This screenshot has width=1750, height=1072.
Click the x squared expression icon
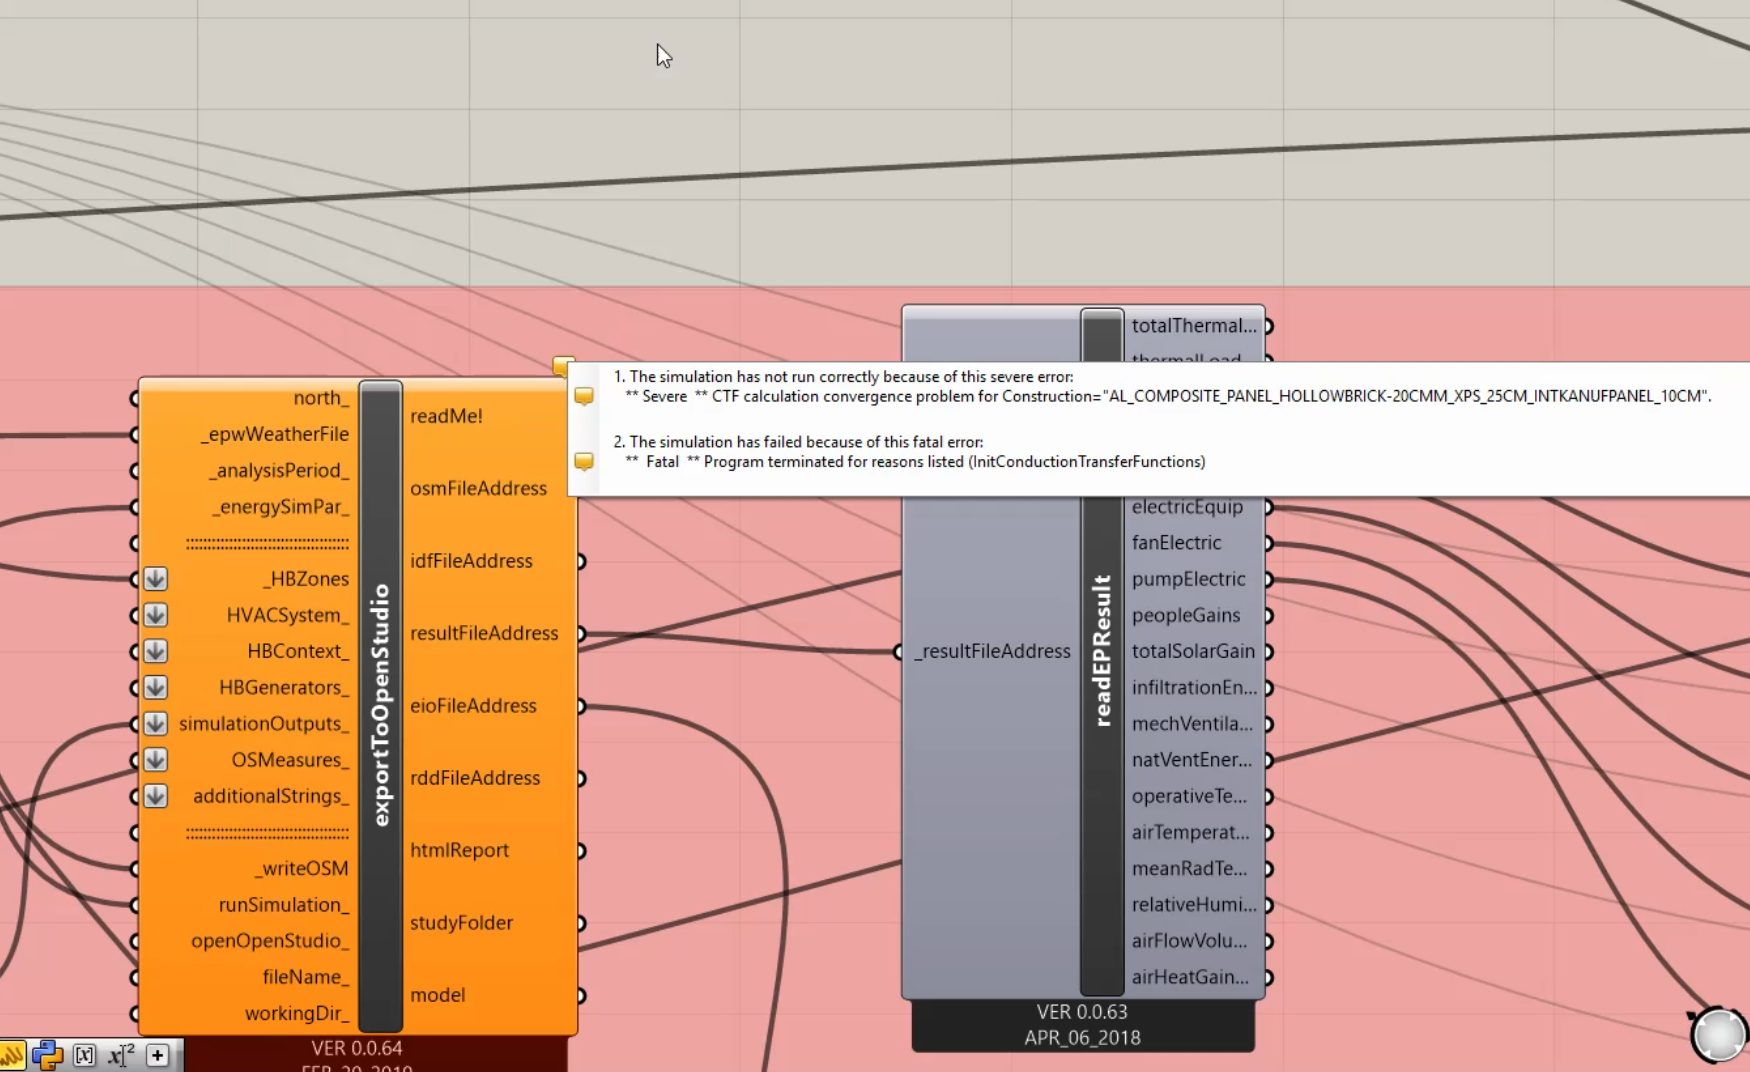(x=121, y=1055)
